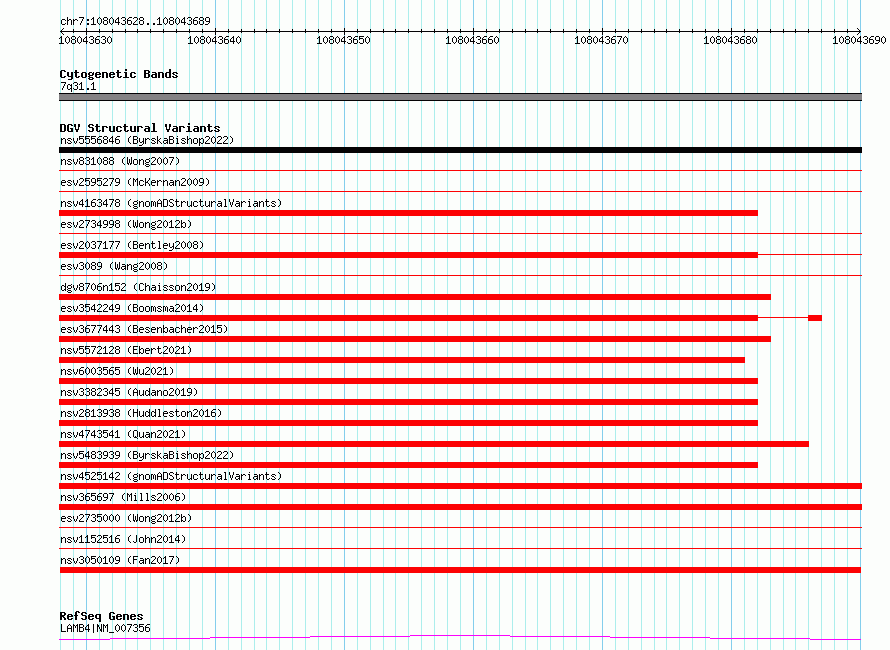
Task: Click the red bar under dgv8706n152
Action: pyautogui.click(x=415, y=297)
